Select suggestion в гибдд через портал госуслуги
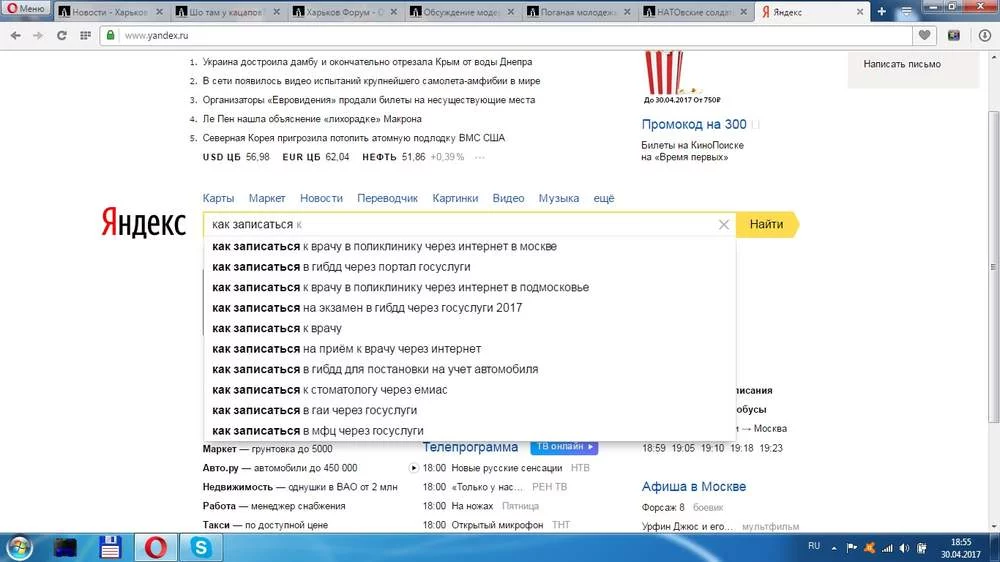Viewport: 1000px width, 562px height. pyautogui.click(x=469, y=267)
